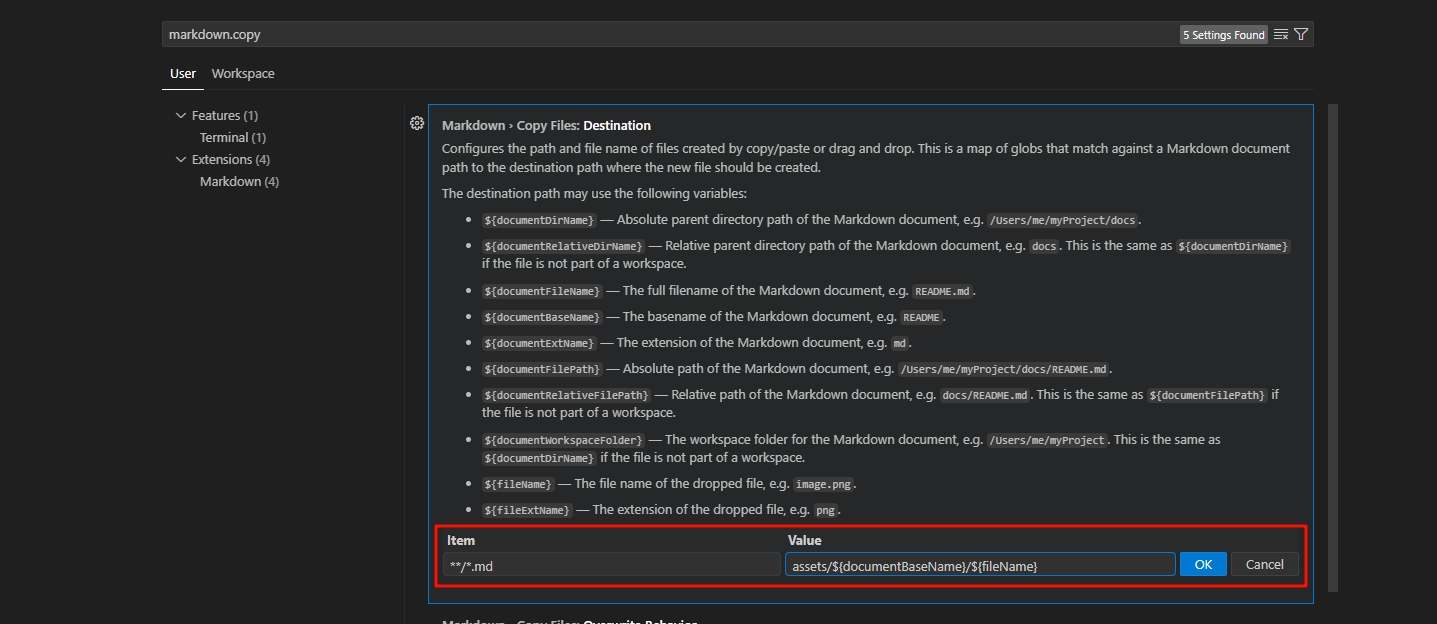1437x624 pixels.
Task: Collapse the Extensions (4) tree section
Action: [x=181, y=159]
